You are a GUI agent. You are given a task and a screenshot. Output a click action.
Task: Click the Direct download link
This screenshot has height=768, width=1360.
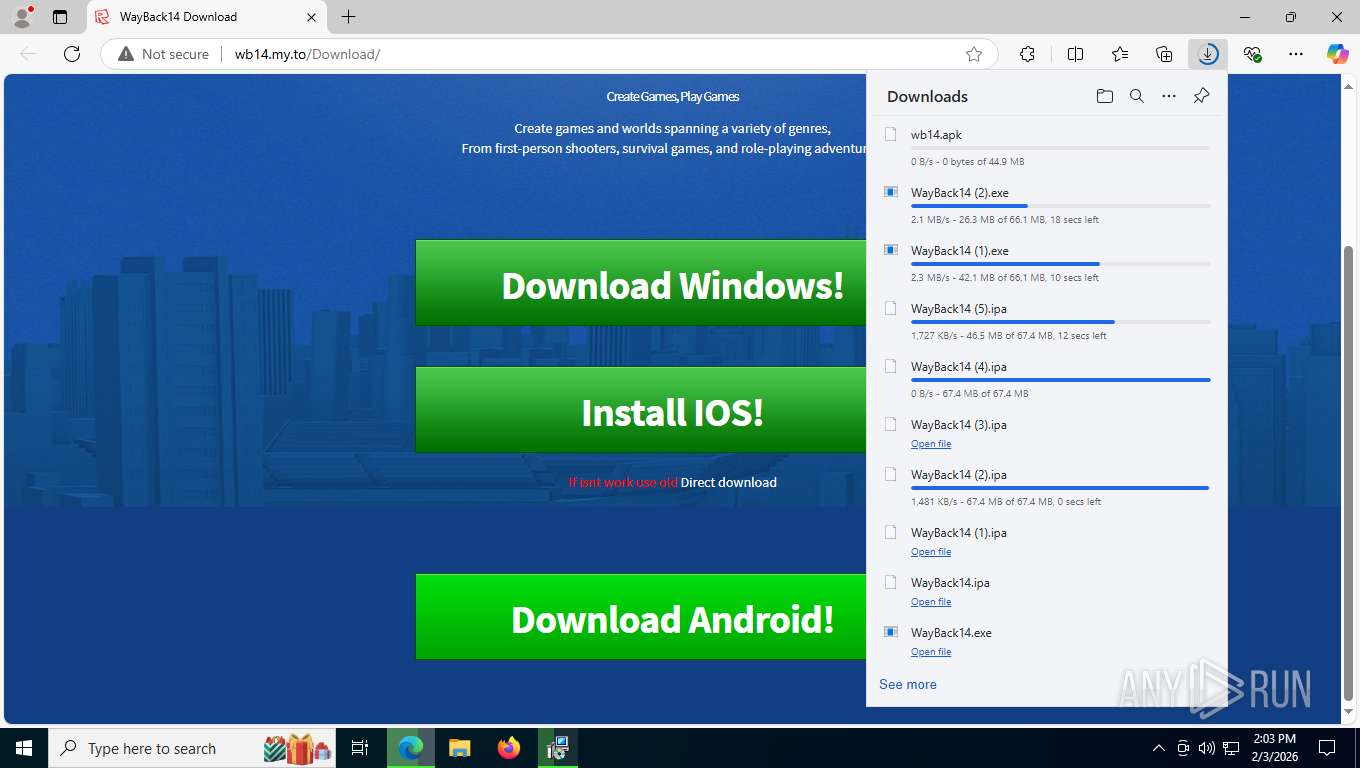[x=728, y=482]
